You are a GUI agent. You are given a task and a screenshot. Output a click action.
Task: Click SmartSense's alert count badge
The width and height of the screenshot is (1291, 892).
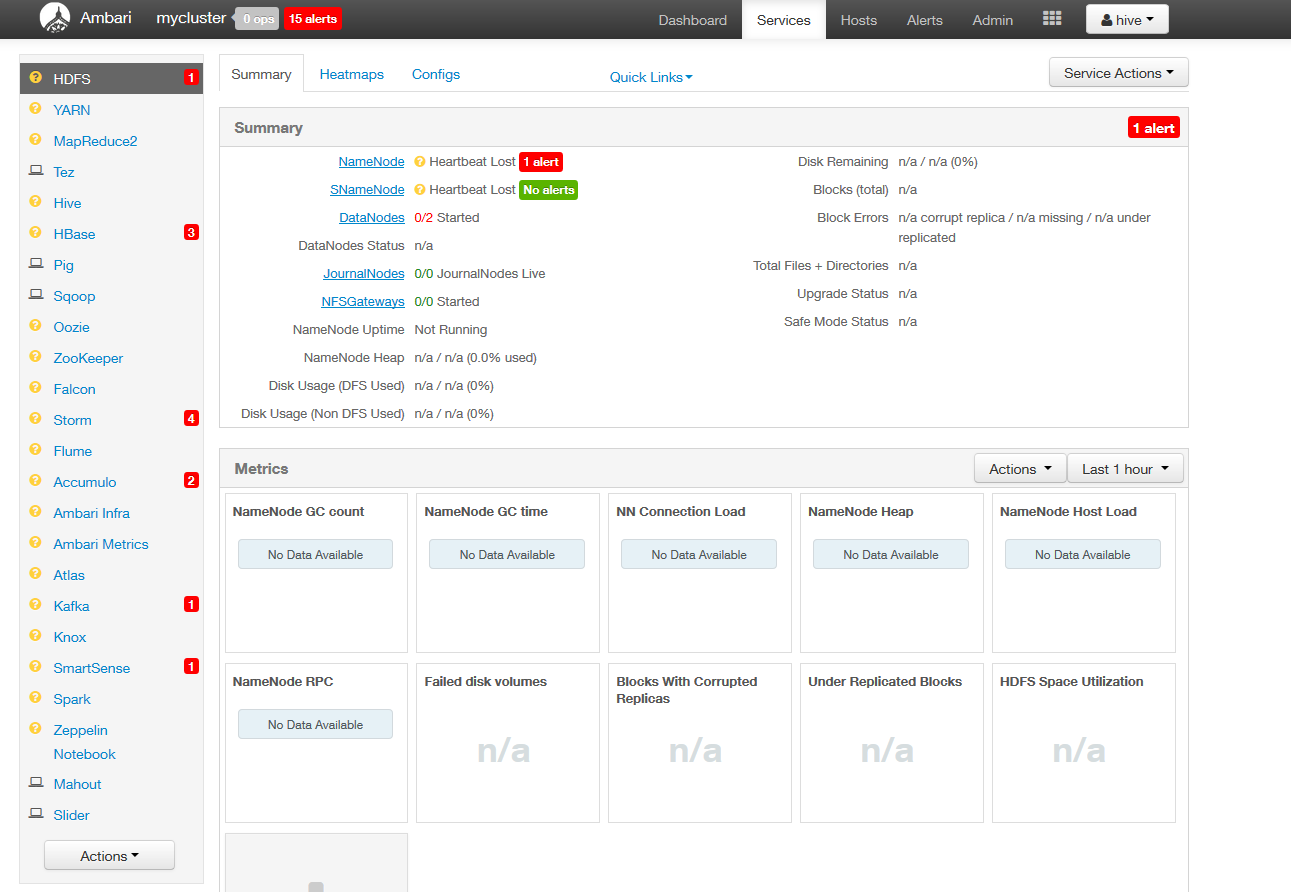pos(190,665)
